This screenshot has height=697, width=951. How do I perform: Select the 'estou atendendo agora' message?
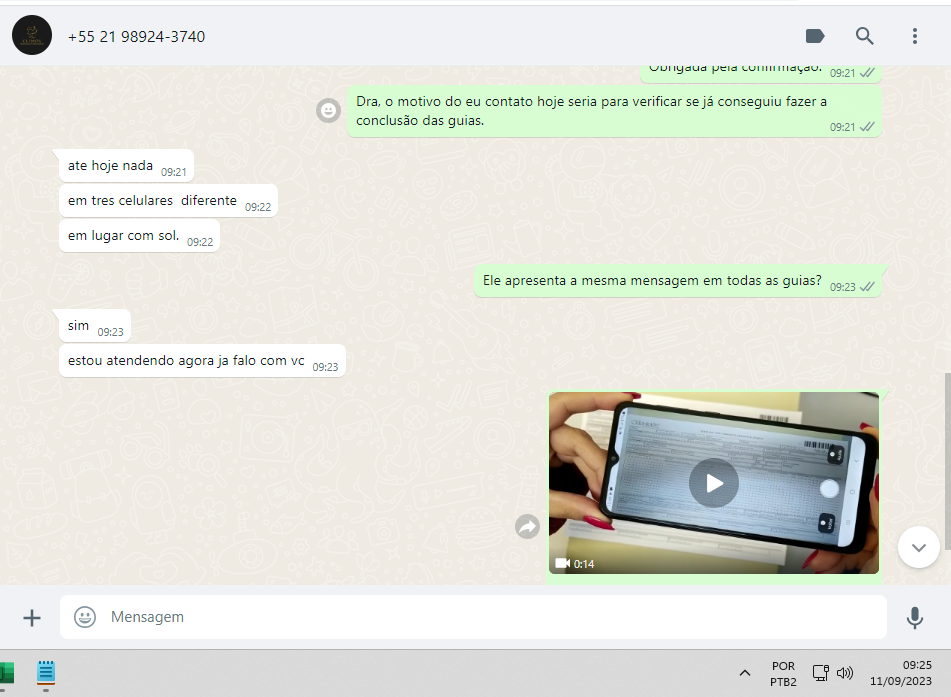(202, 361)
